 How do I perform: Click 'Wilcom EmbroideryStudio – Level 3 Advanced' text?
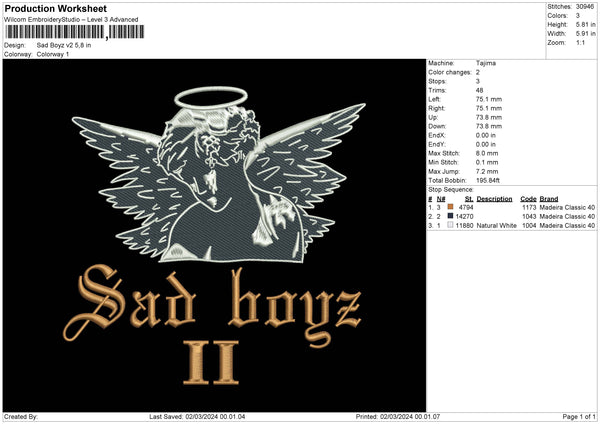pyautogui.click(x=71, y=20)
